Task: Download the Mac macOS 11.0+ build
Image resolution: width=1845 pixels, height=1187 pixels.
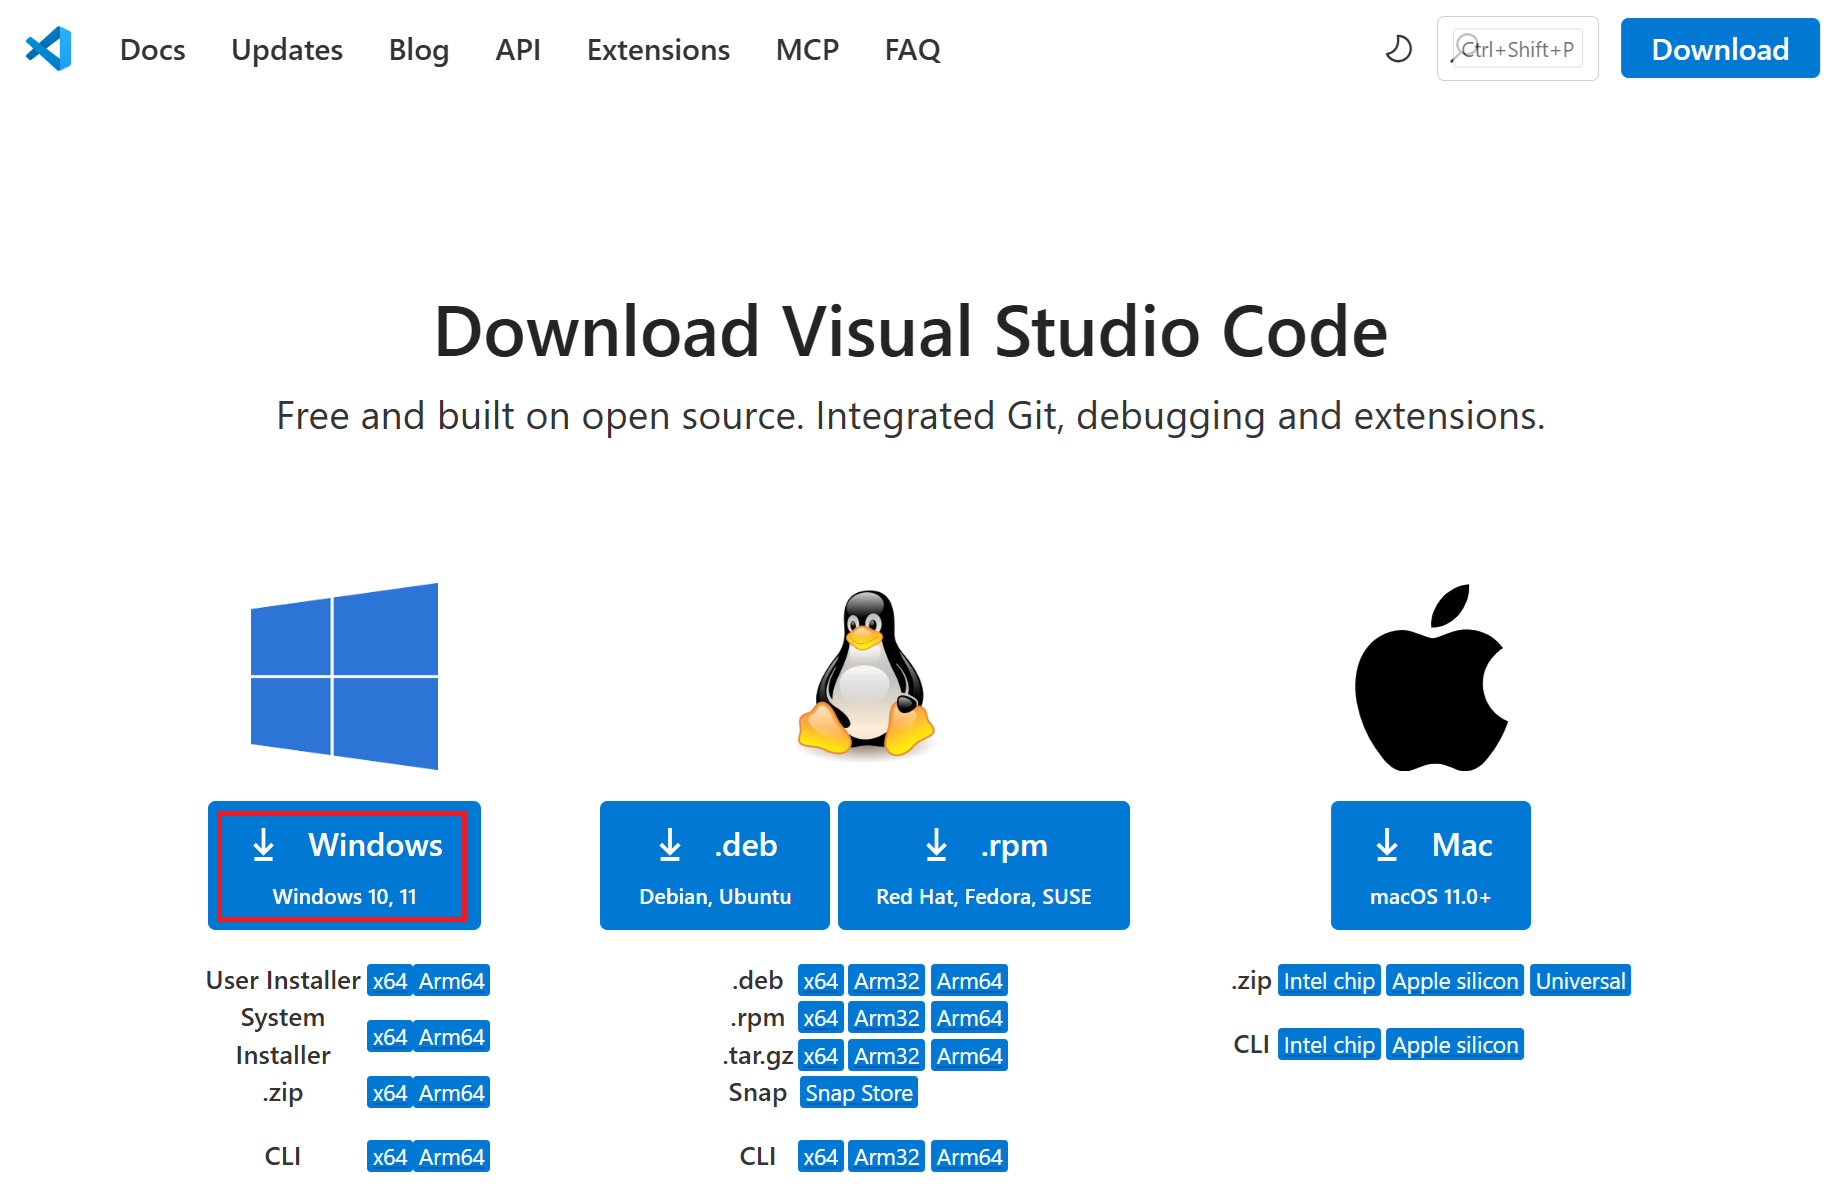Action: (1430, 865)
